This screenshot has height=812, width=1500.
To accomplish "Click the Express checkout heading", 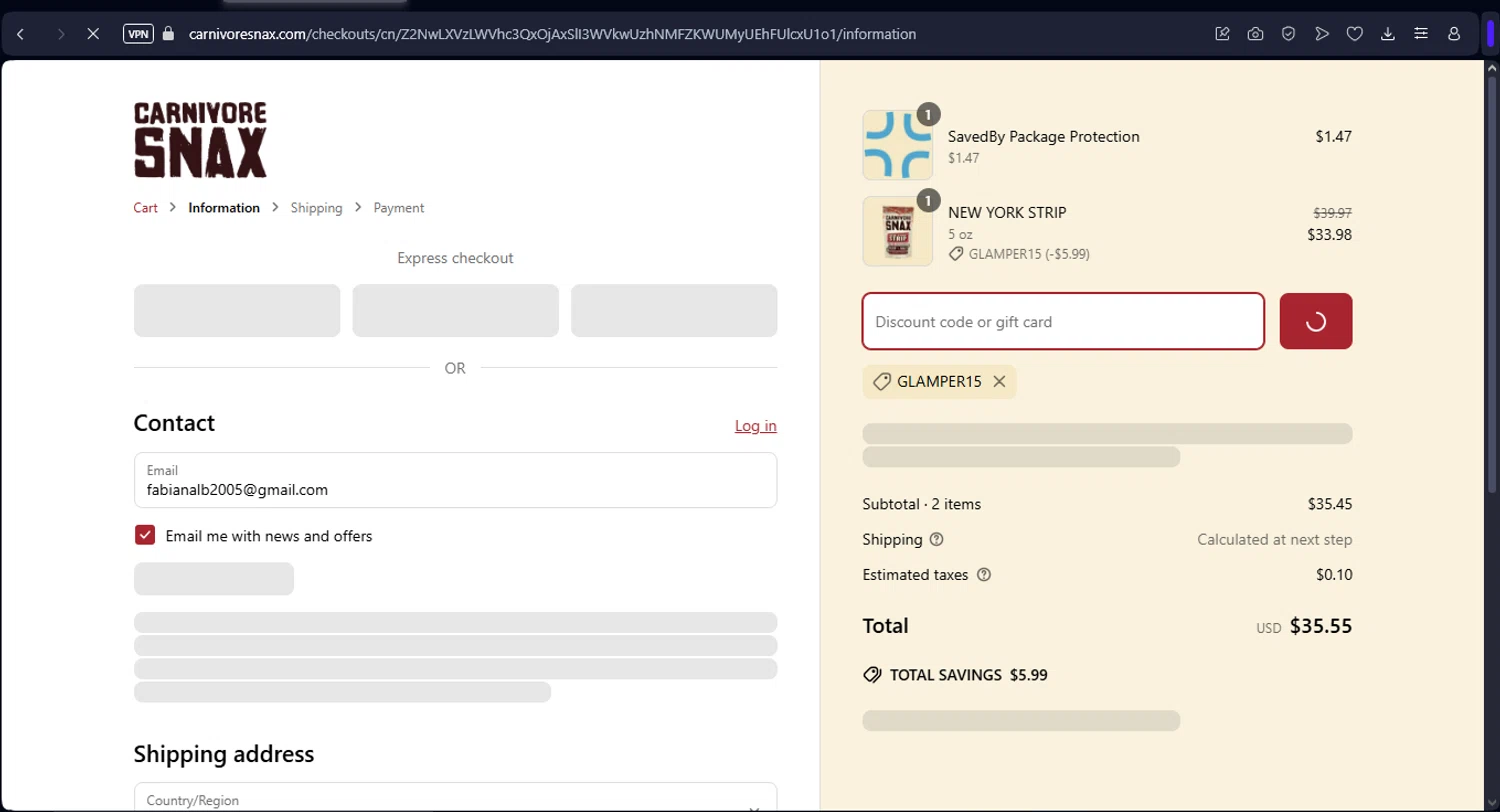I will coord(455,258).
